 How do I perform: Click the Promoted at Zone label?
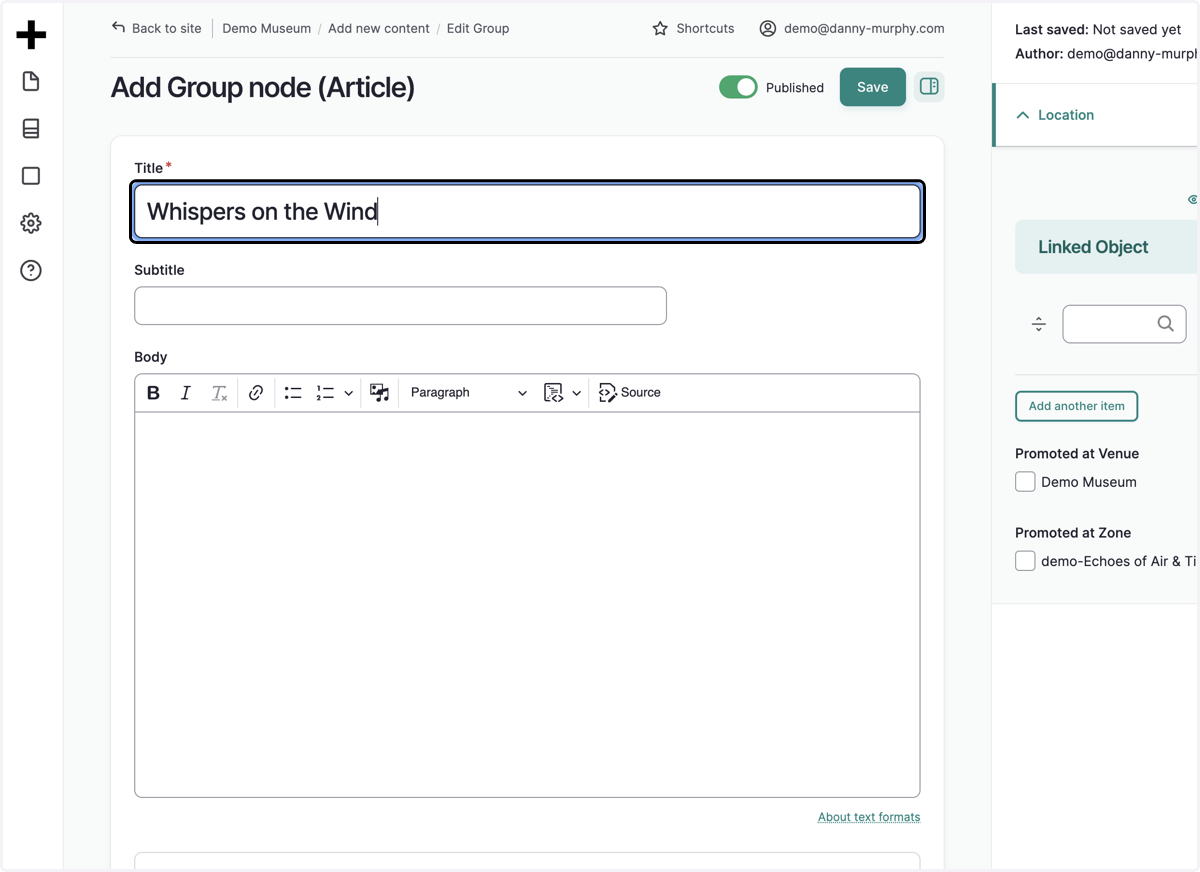click(1073, 533)
